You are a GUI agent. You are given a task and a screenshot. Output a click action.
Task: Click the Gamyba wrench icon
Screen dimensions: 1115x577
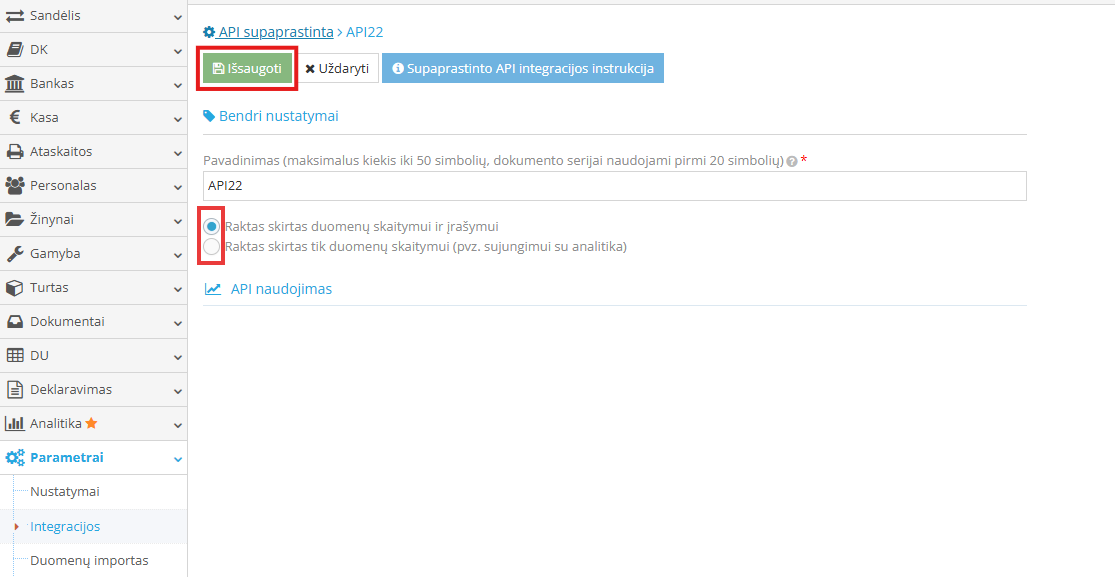14,254
